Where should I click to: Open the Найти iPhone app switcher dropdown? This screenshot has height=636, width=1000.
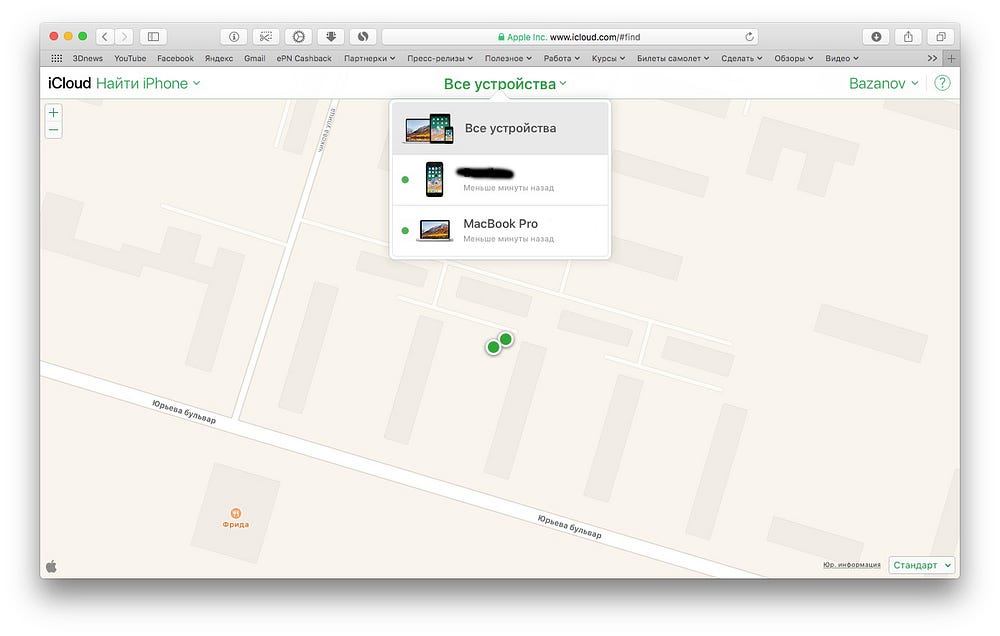pos(148,83)
